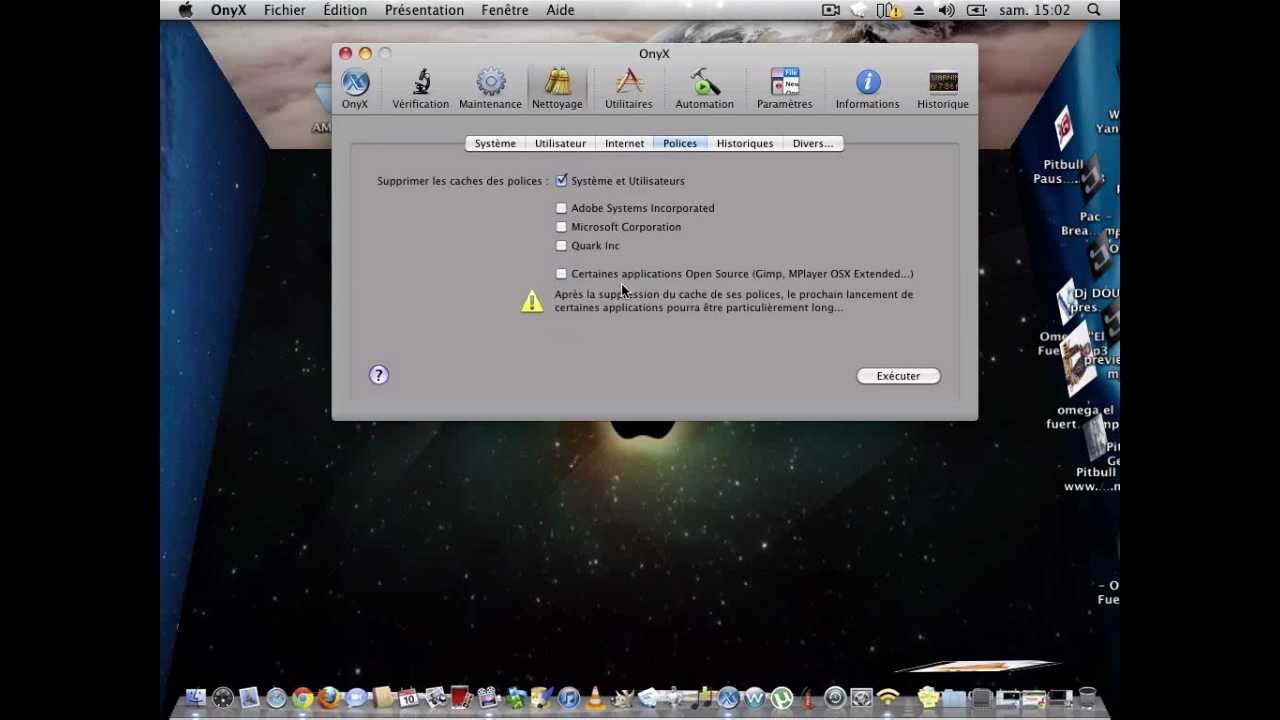This screenshot has width=1280, height=720.
Task: Enable Quark Inc checkbox
Action: 561,246
